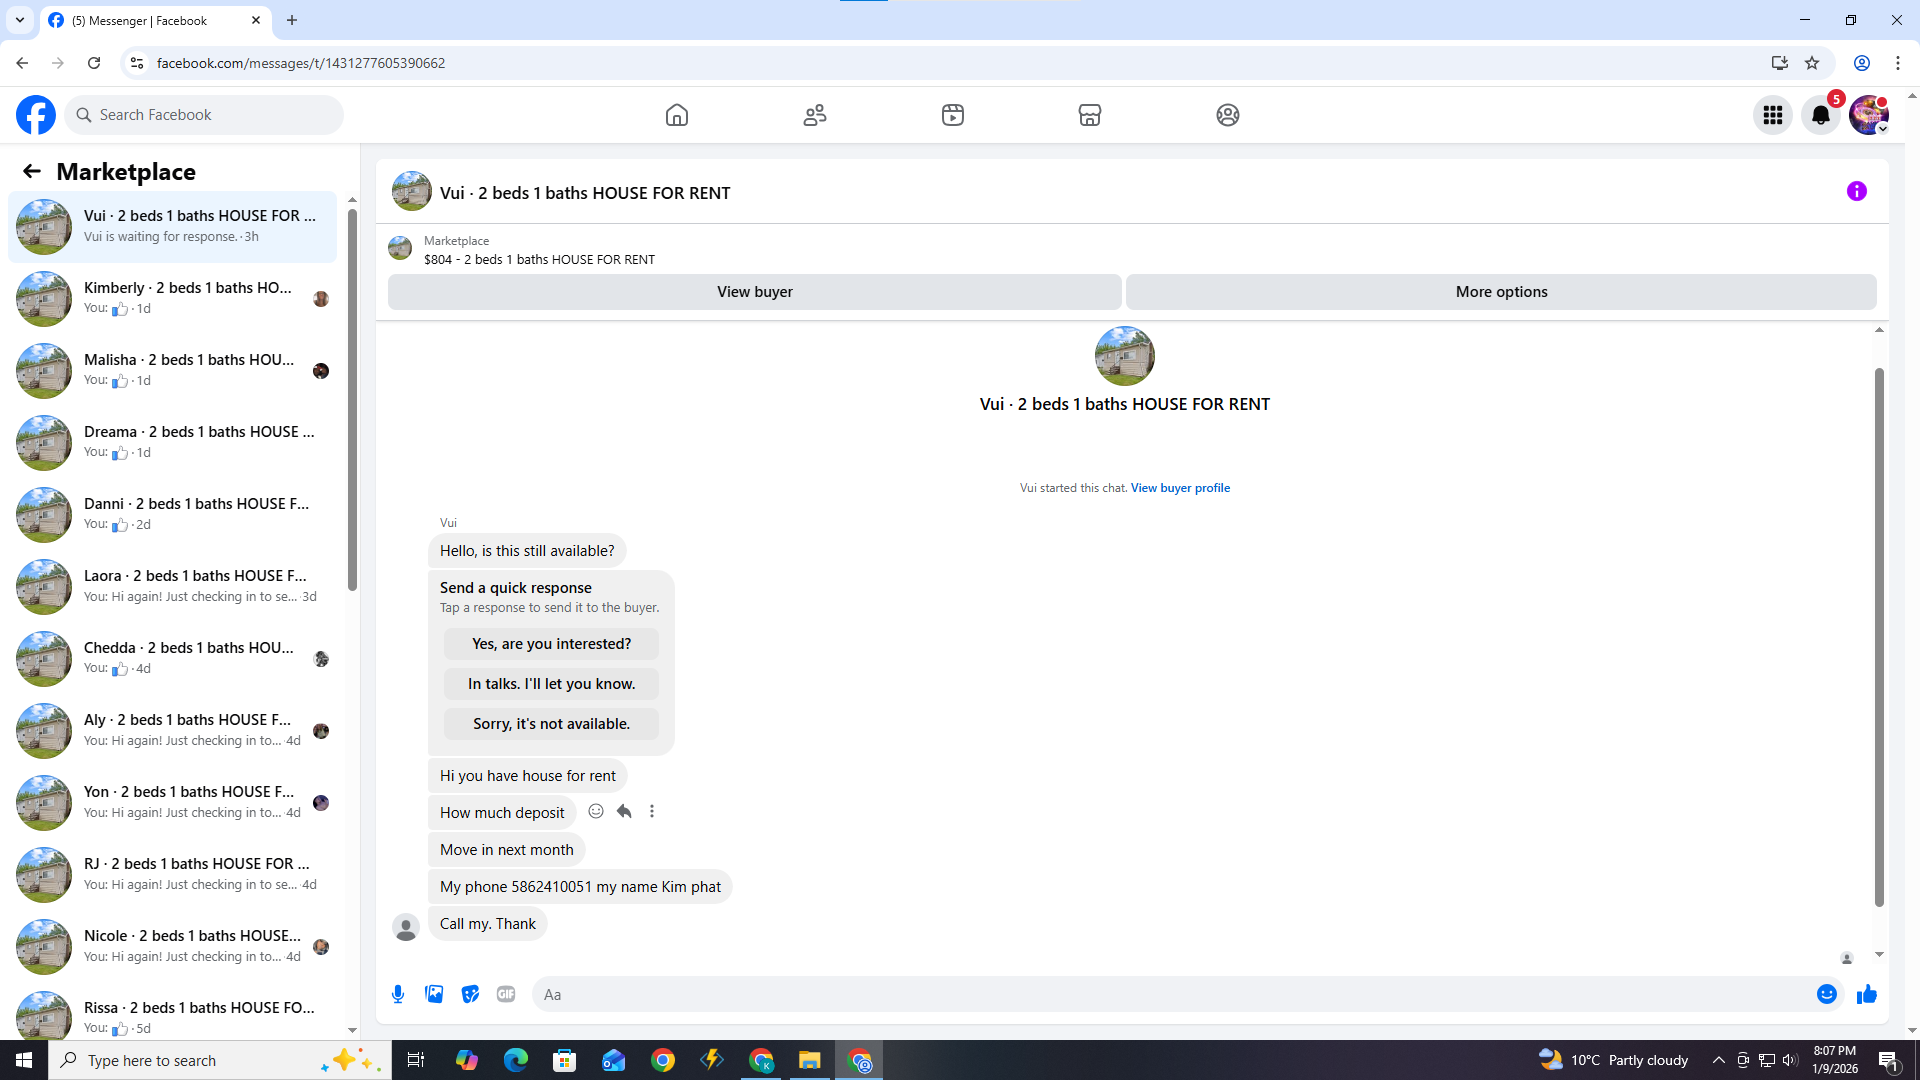Open Facebook apps grid menu
Viewport: 1920px width, 1080px height.
tap(1772, 115)
